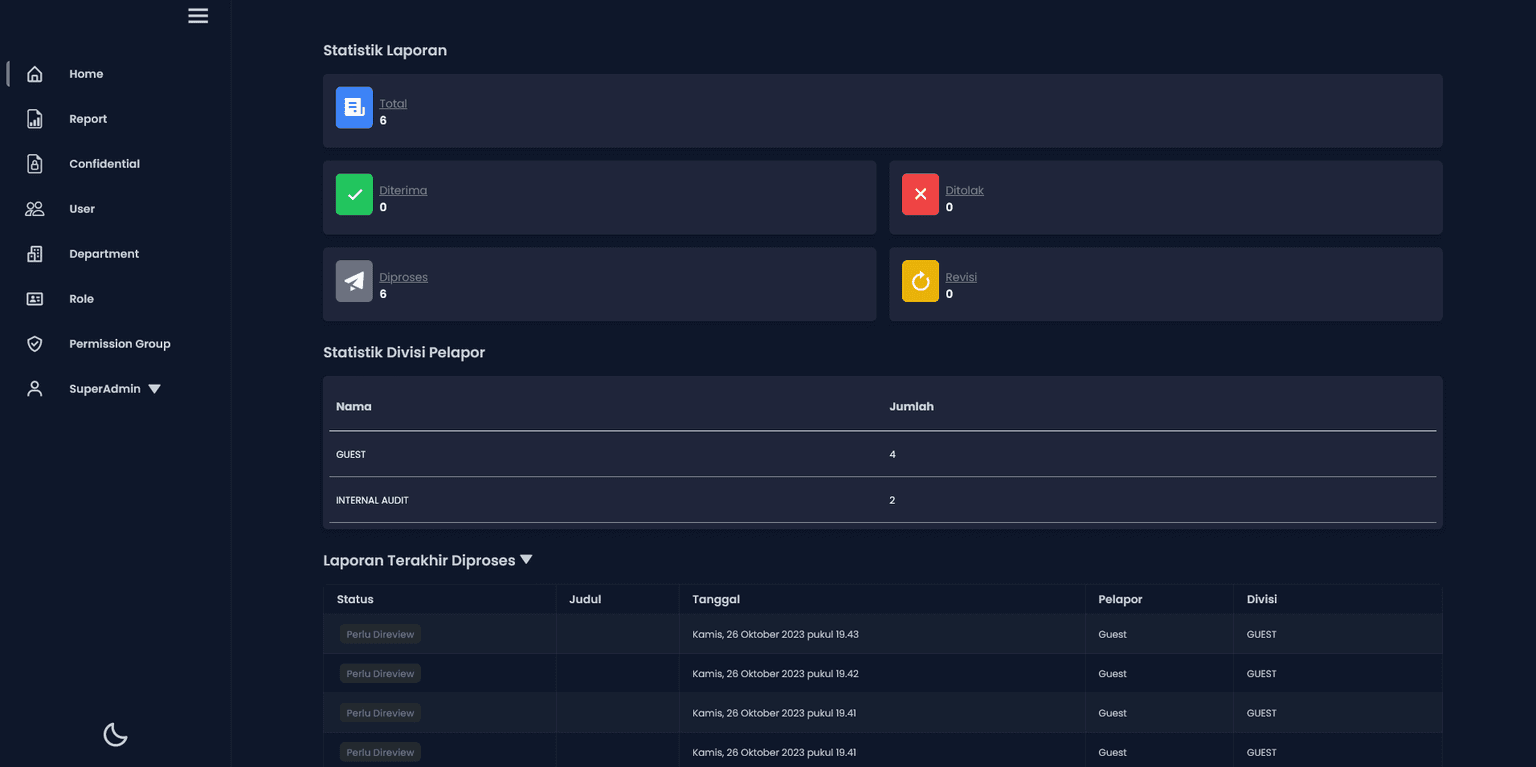
Task: Go to Confidential menu item
Action: [x=104, y=164]
